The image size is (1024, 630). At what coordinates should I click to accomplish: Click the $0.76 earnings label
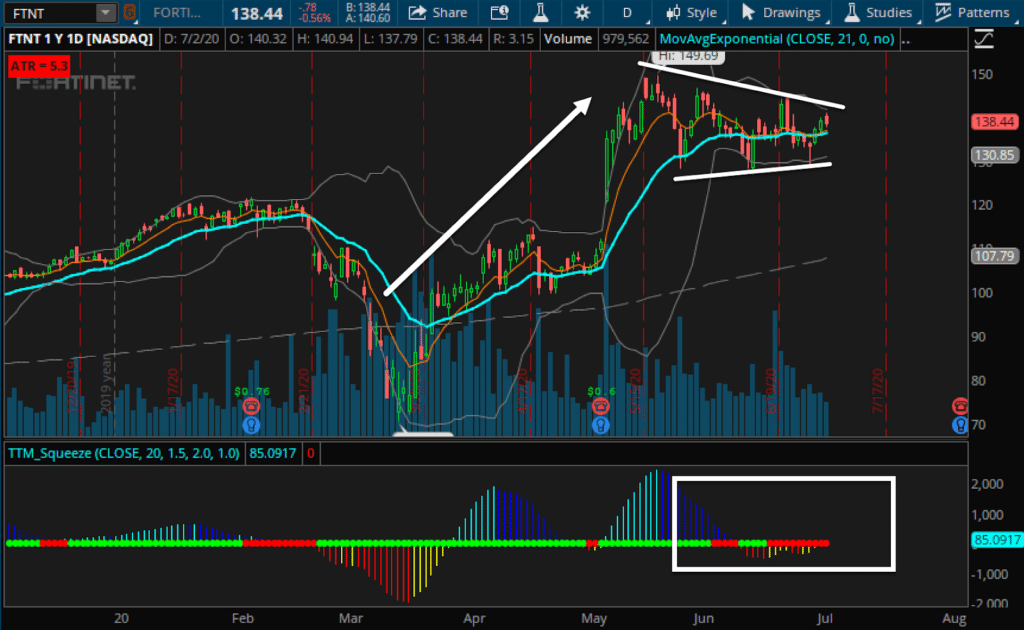252,391
